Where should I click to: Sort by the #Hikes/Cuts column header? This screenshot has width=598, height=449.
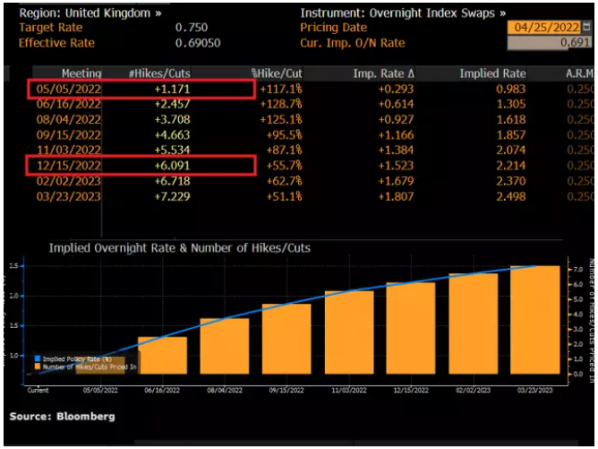pos(159,73)
